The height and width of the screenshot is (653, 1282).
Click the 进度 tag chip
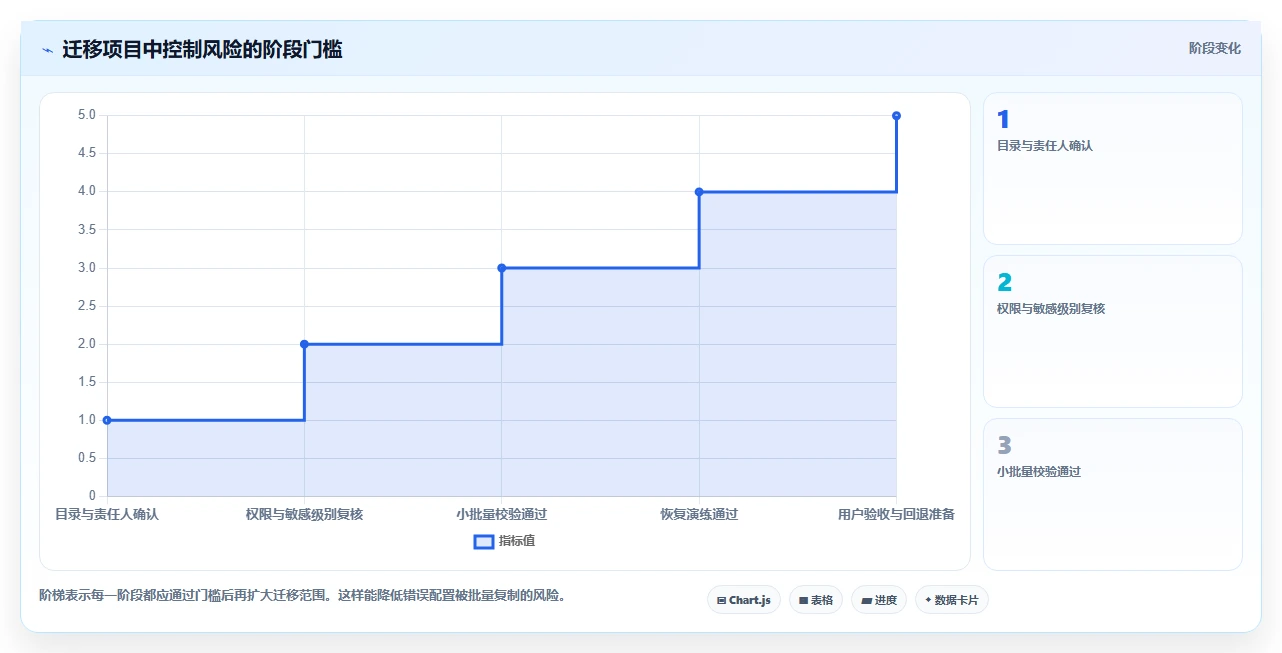coord(879,600)
